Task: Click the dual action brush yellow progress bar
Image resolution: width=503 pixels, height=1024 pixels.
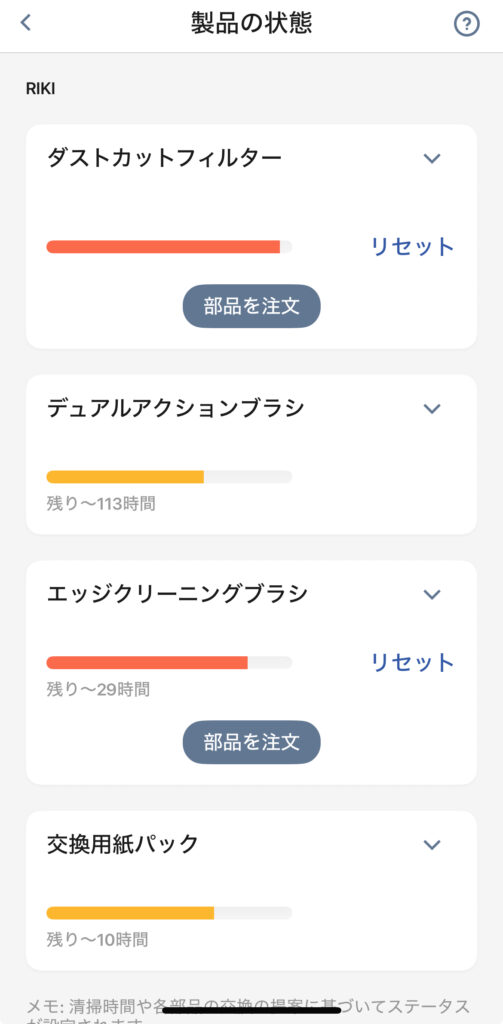Action: click(x=169, y=477)
